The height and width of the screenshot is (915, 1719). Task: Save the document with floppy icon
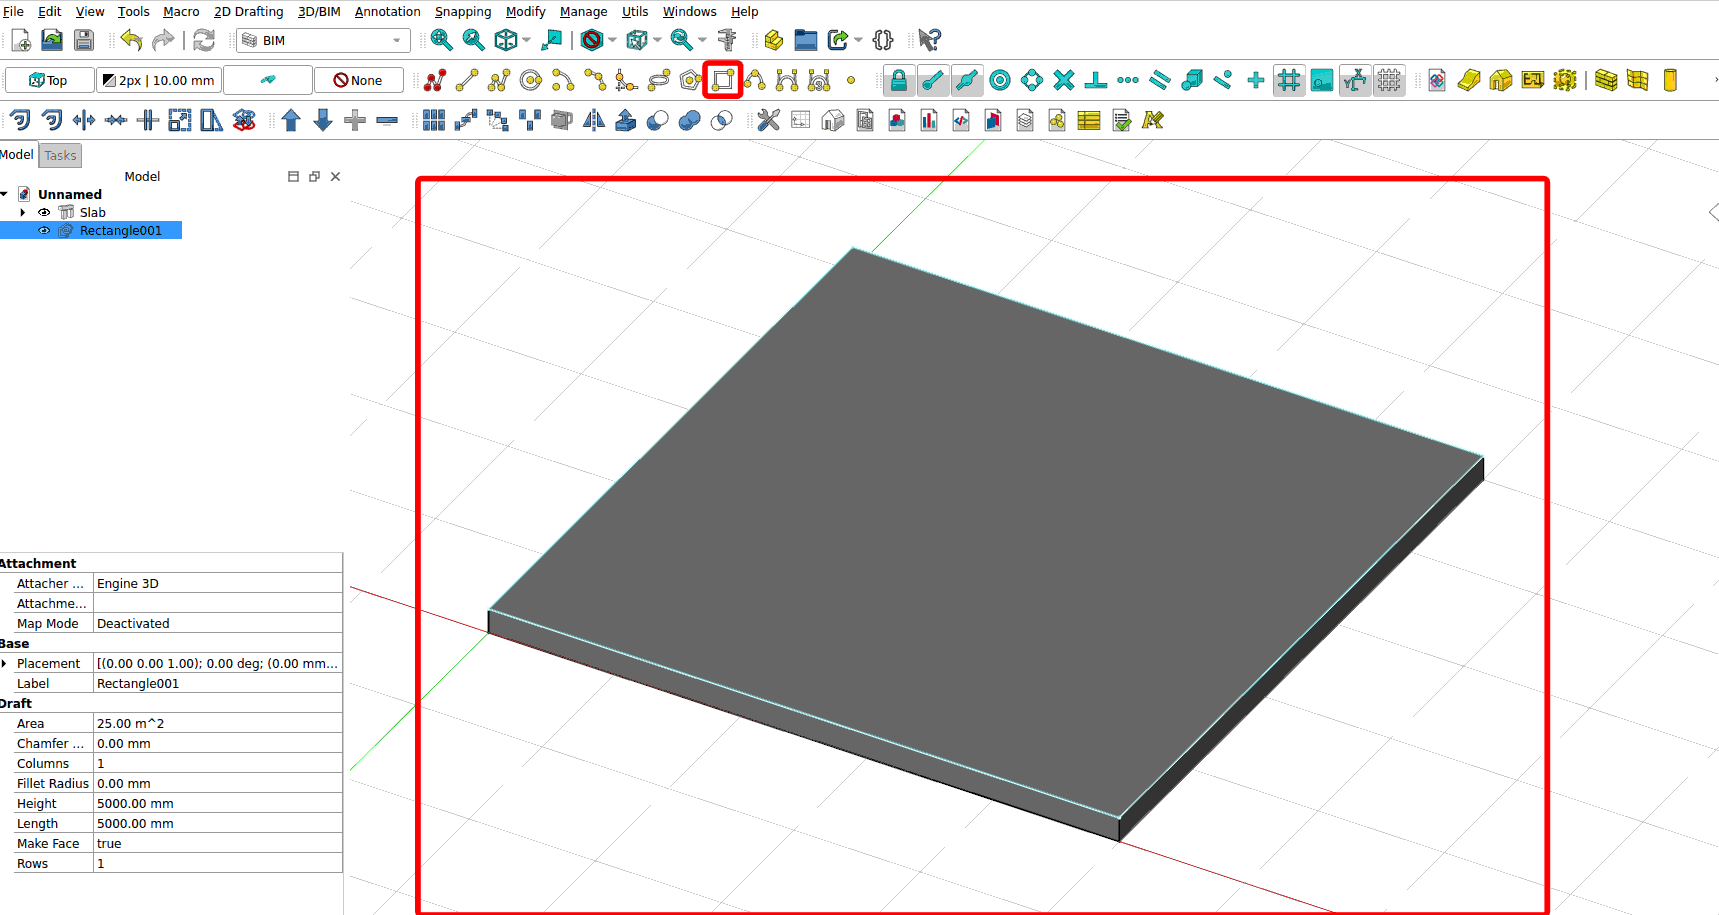click(x=84, y=40)
